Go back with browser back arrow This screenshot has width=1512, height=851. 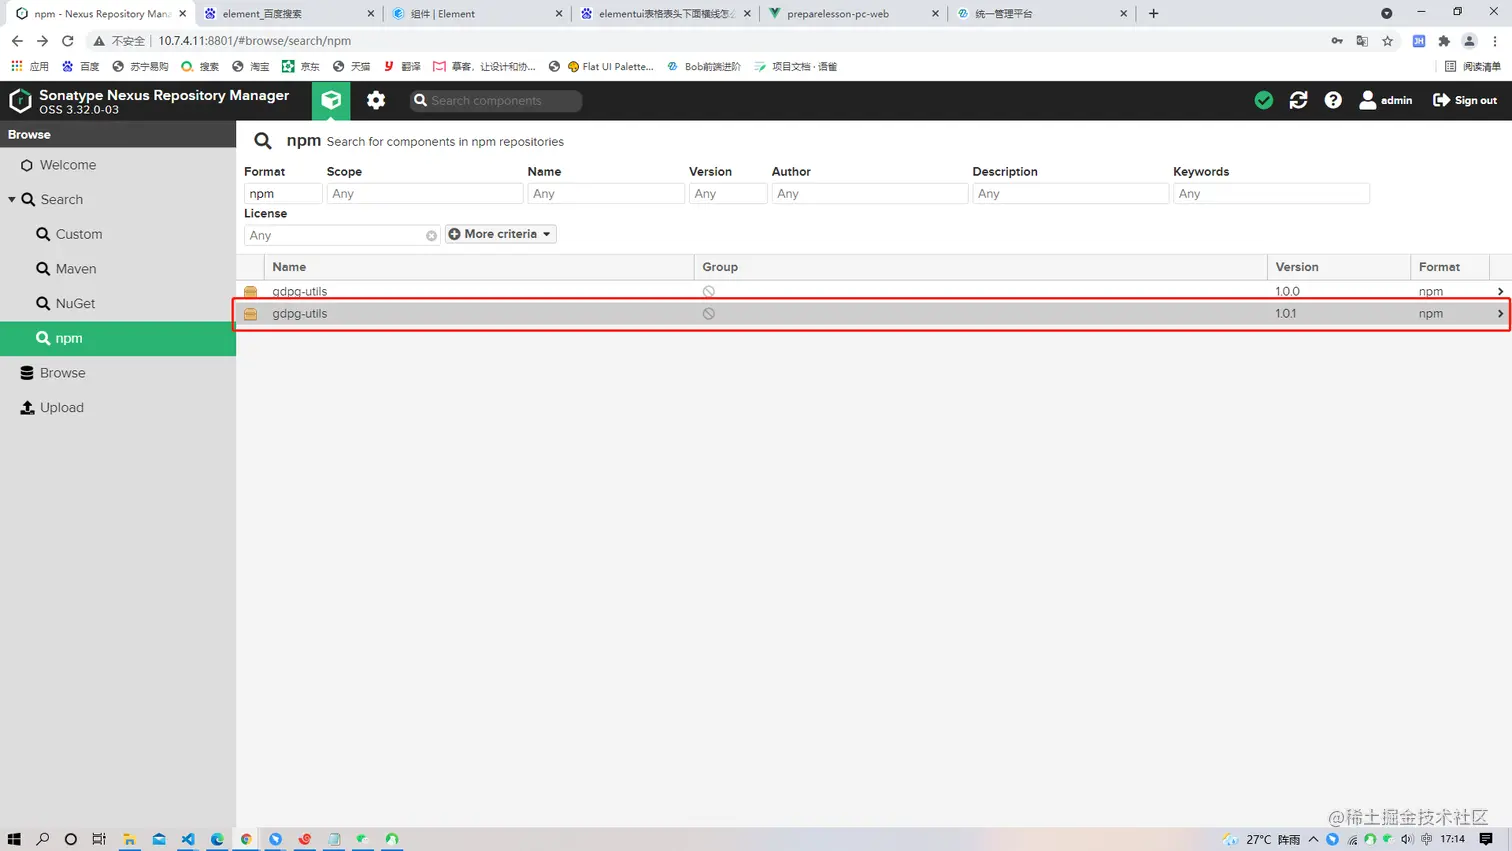(x=17, y=41)
